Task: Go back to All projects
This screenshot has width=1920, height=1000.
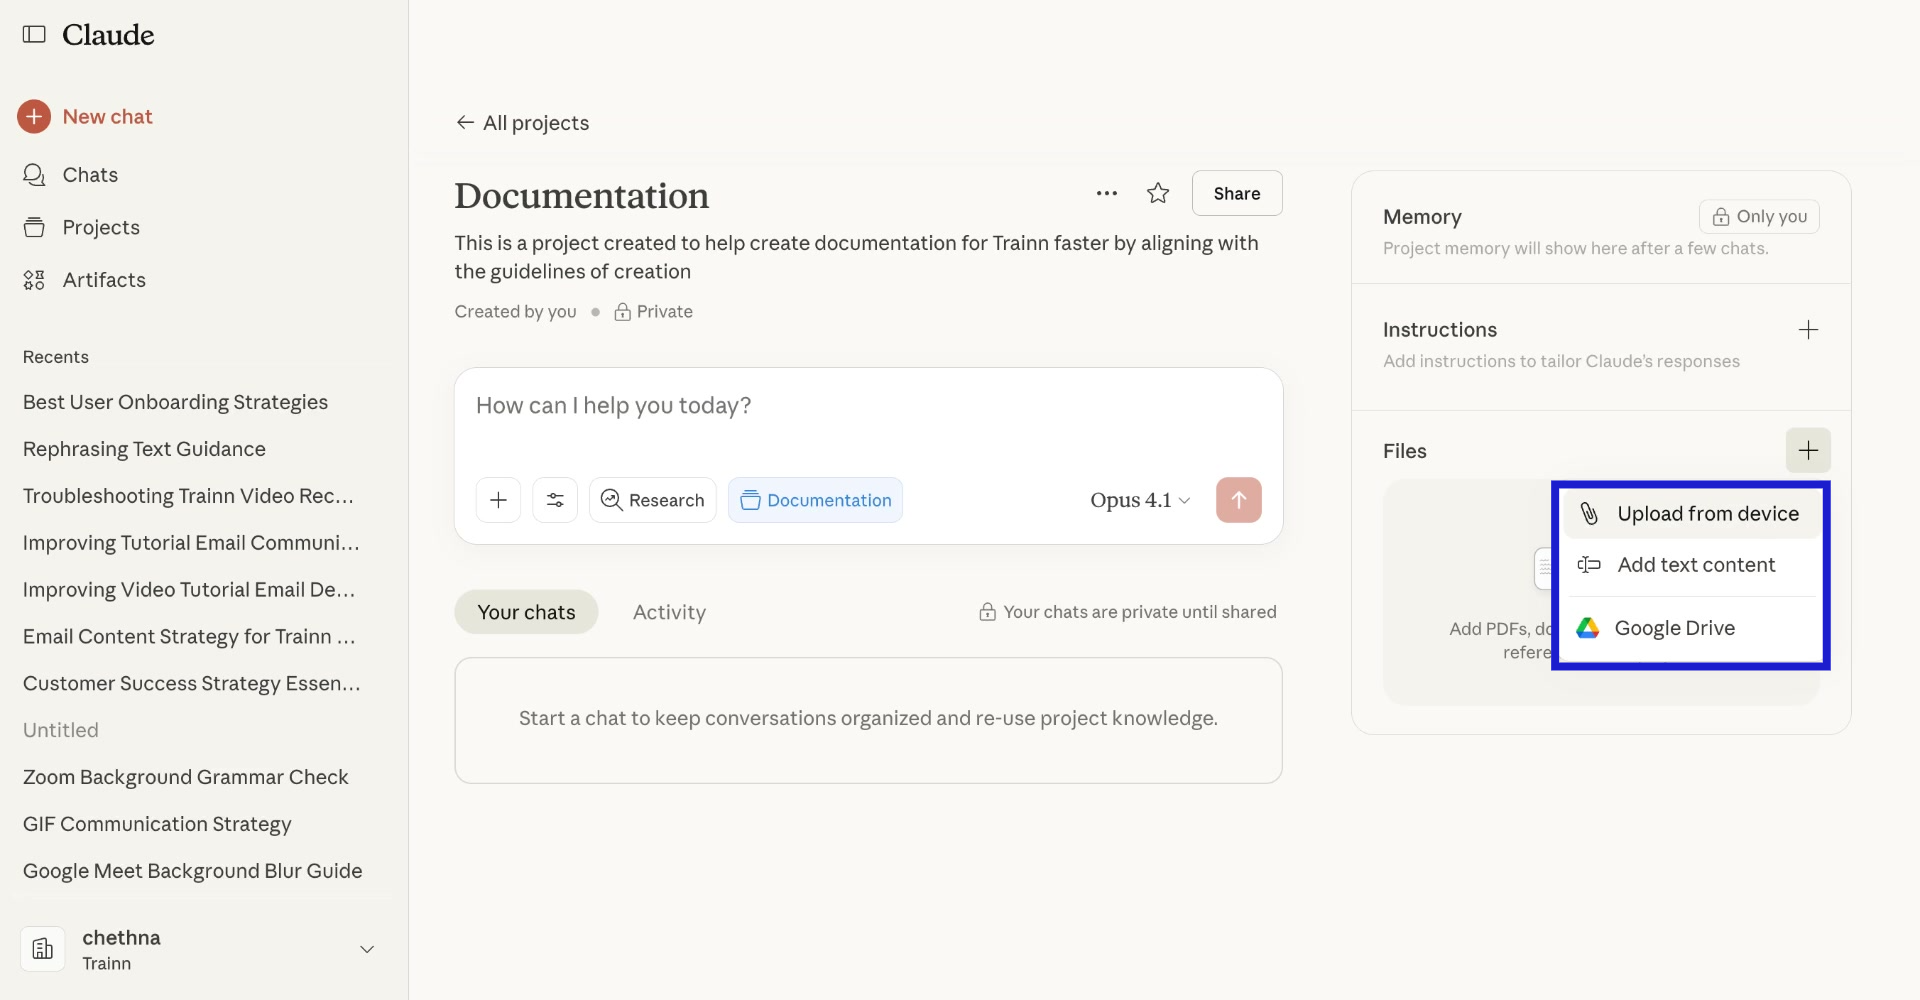Action: pos(521,122)
